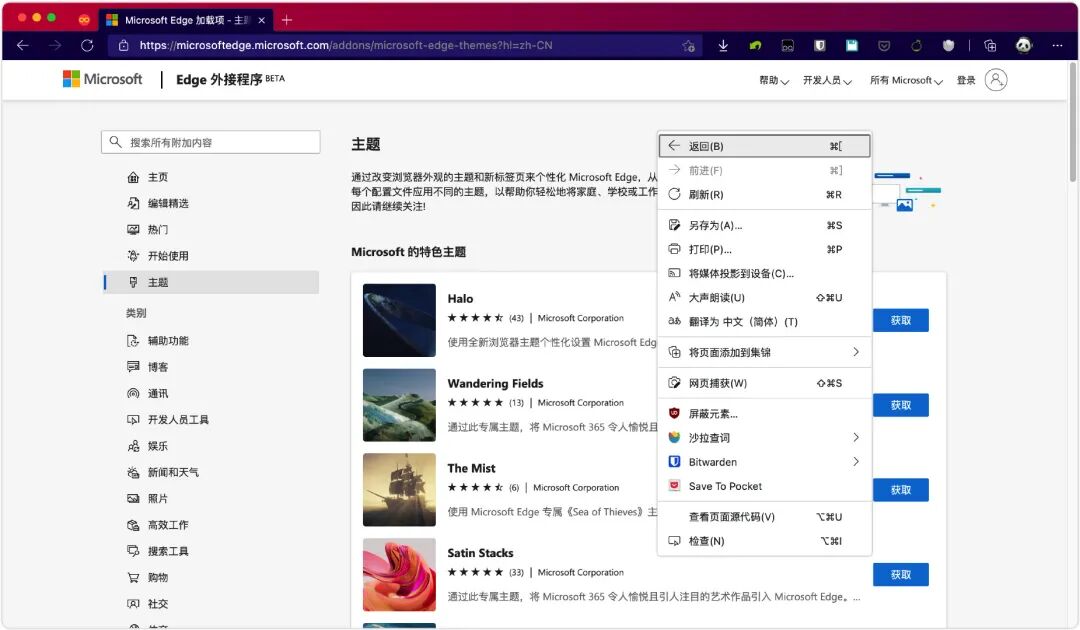The width and height of the screenshot is (1080, 630).
Task: Click the floppy disk save extension icon
Action: click(852, 45)
